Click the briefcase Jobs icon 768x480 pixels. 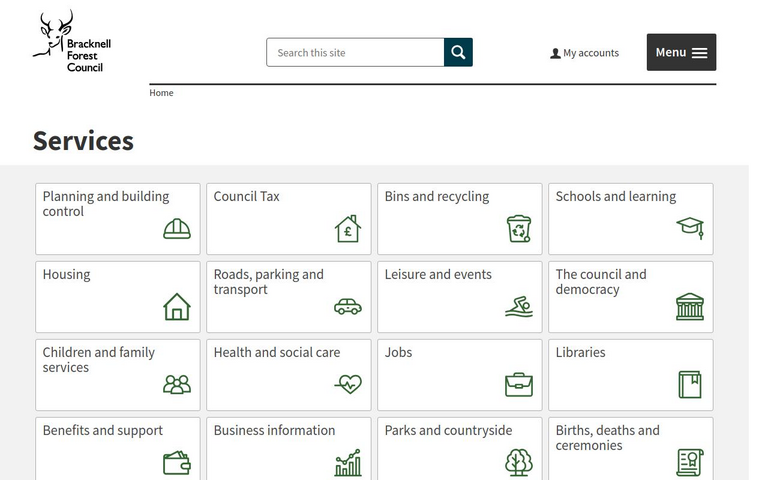tap(519, 385)
